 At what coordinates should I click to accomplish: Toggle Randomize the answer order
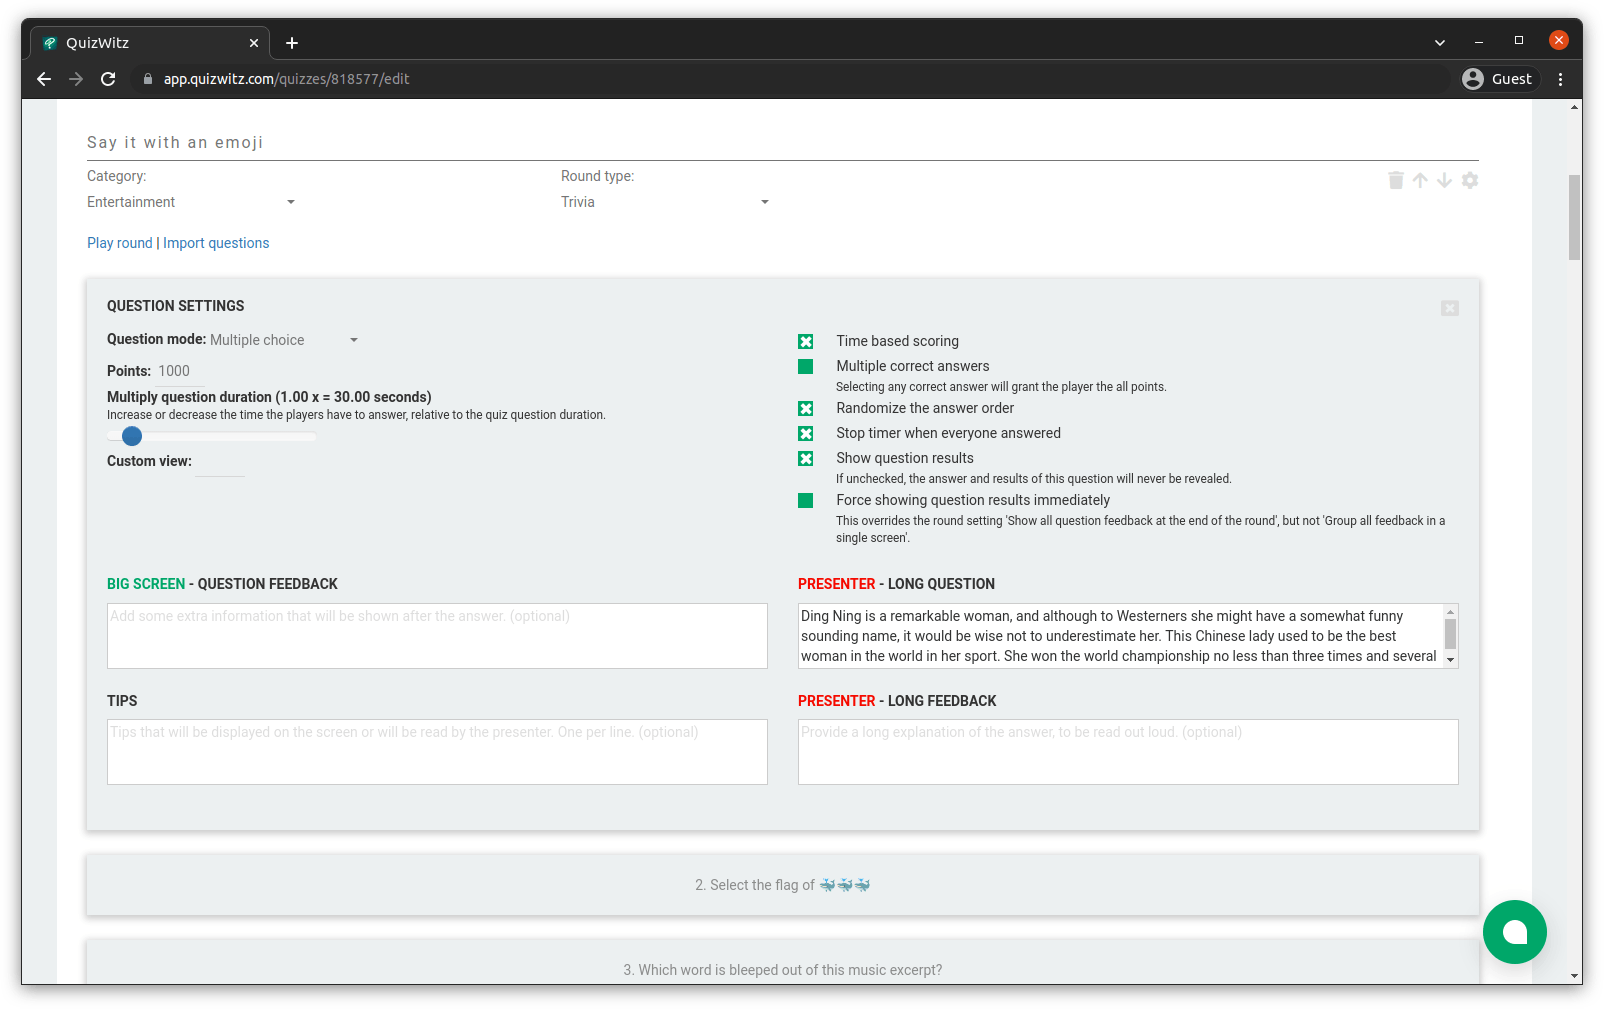tap(806, 408)
